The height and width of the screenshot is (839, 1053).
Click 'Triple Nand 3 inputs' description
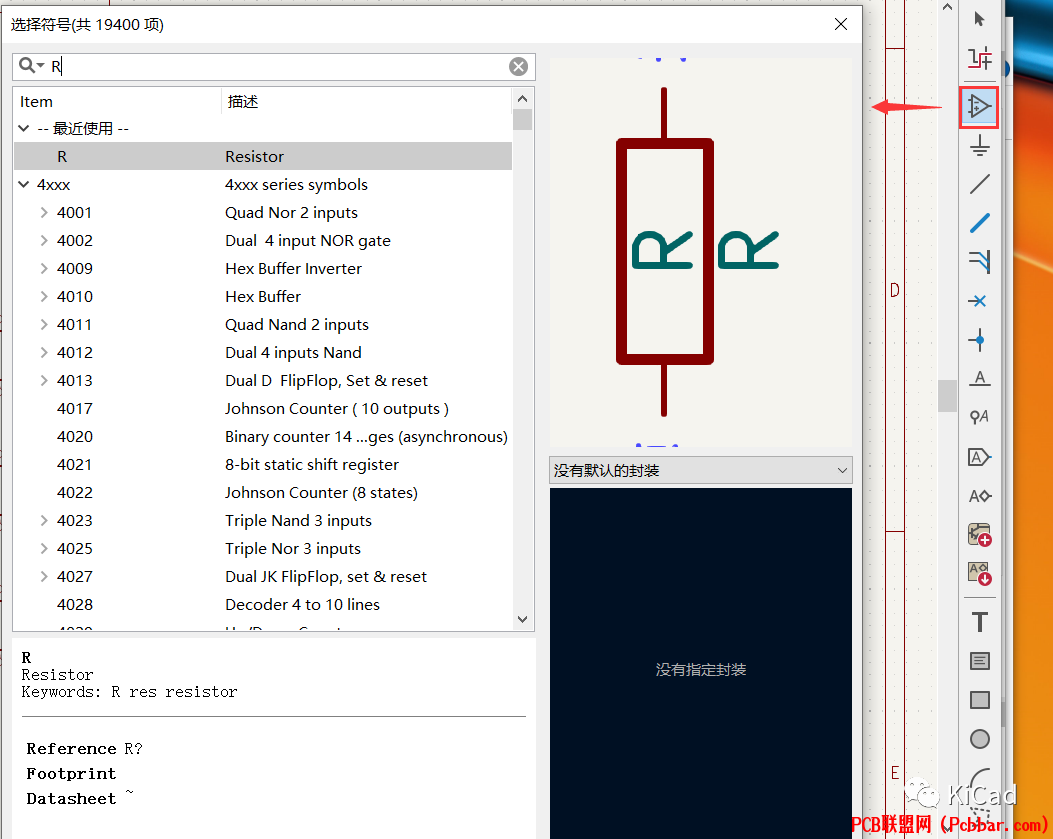[298, 521]
